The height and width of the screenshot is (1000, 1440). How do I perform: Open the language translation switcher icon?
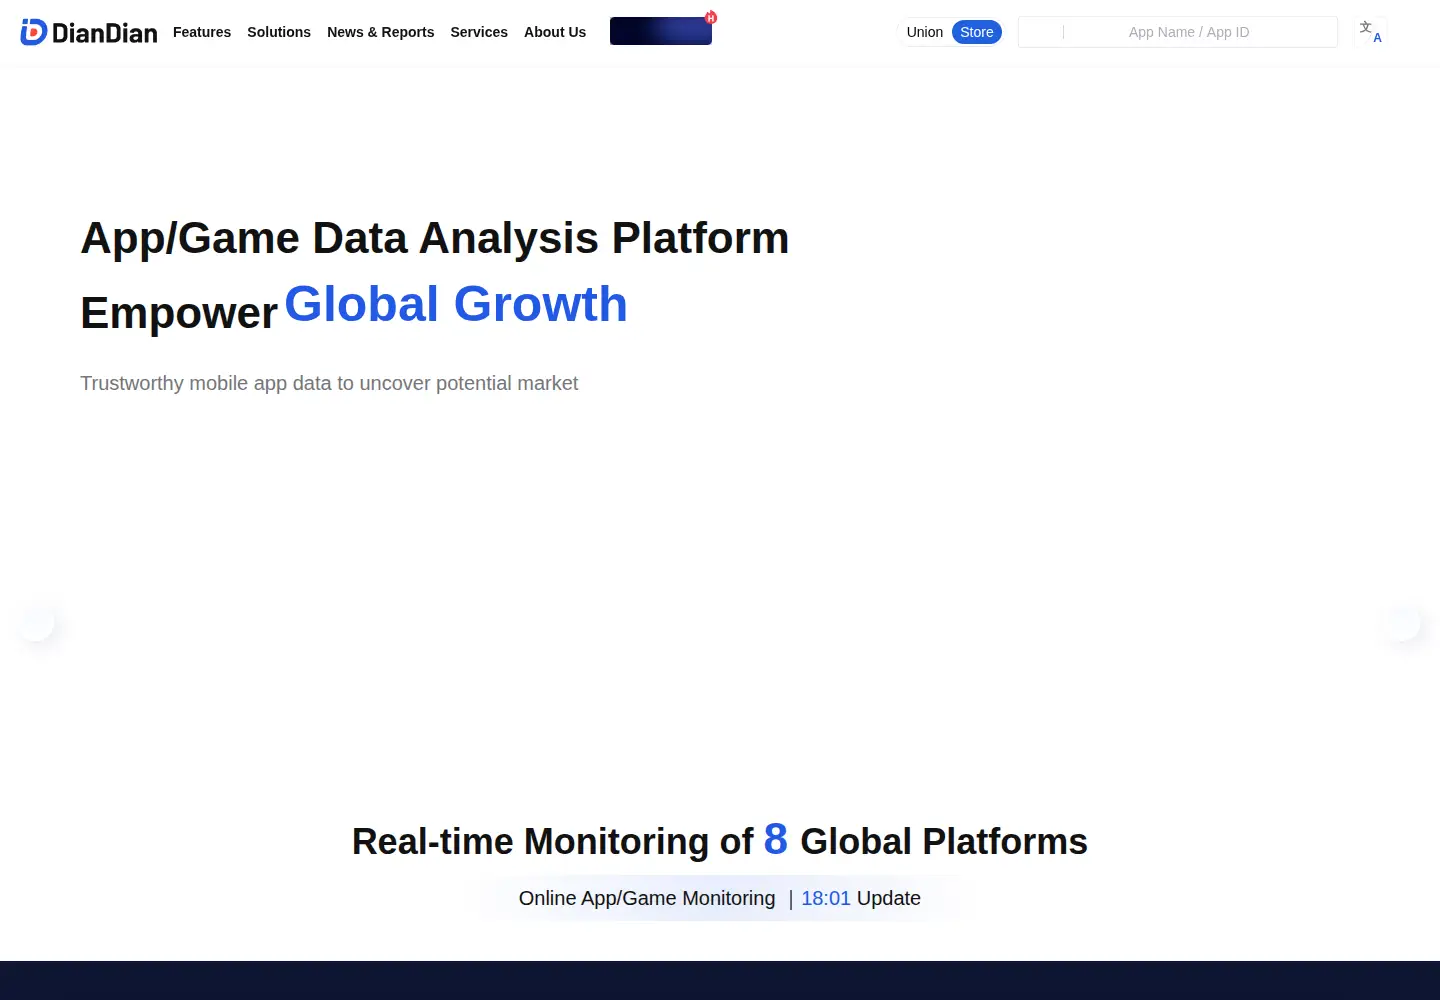click(1370, 32)
